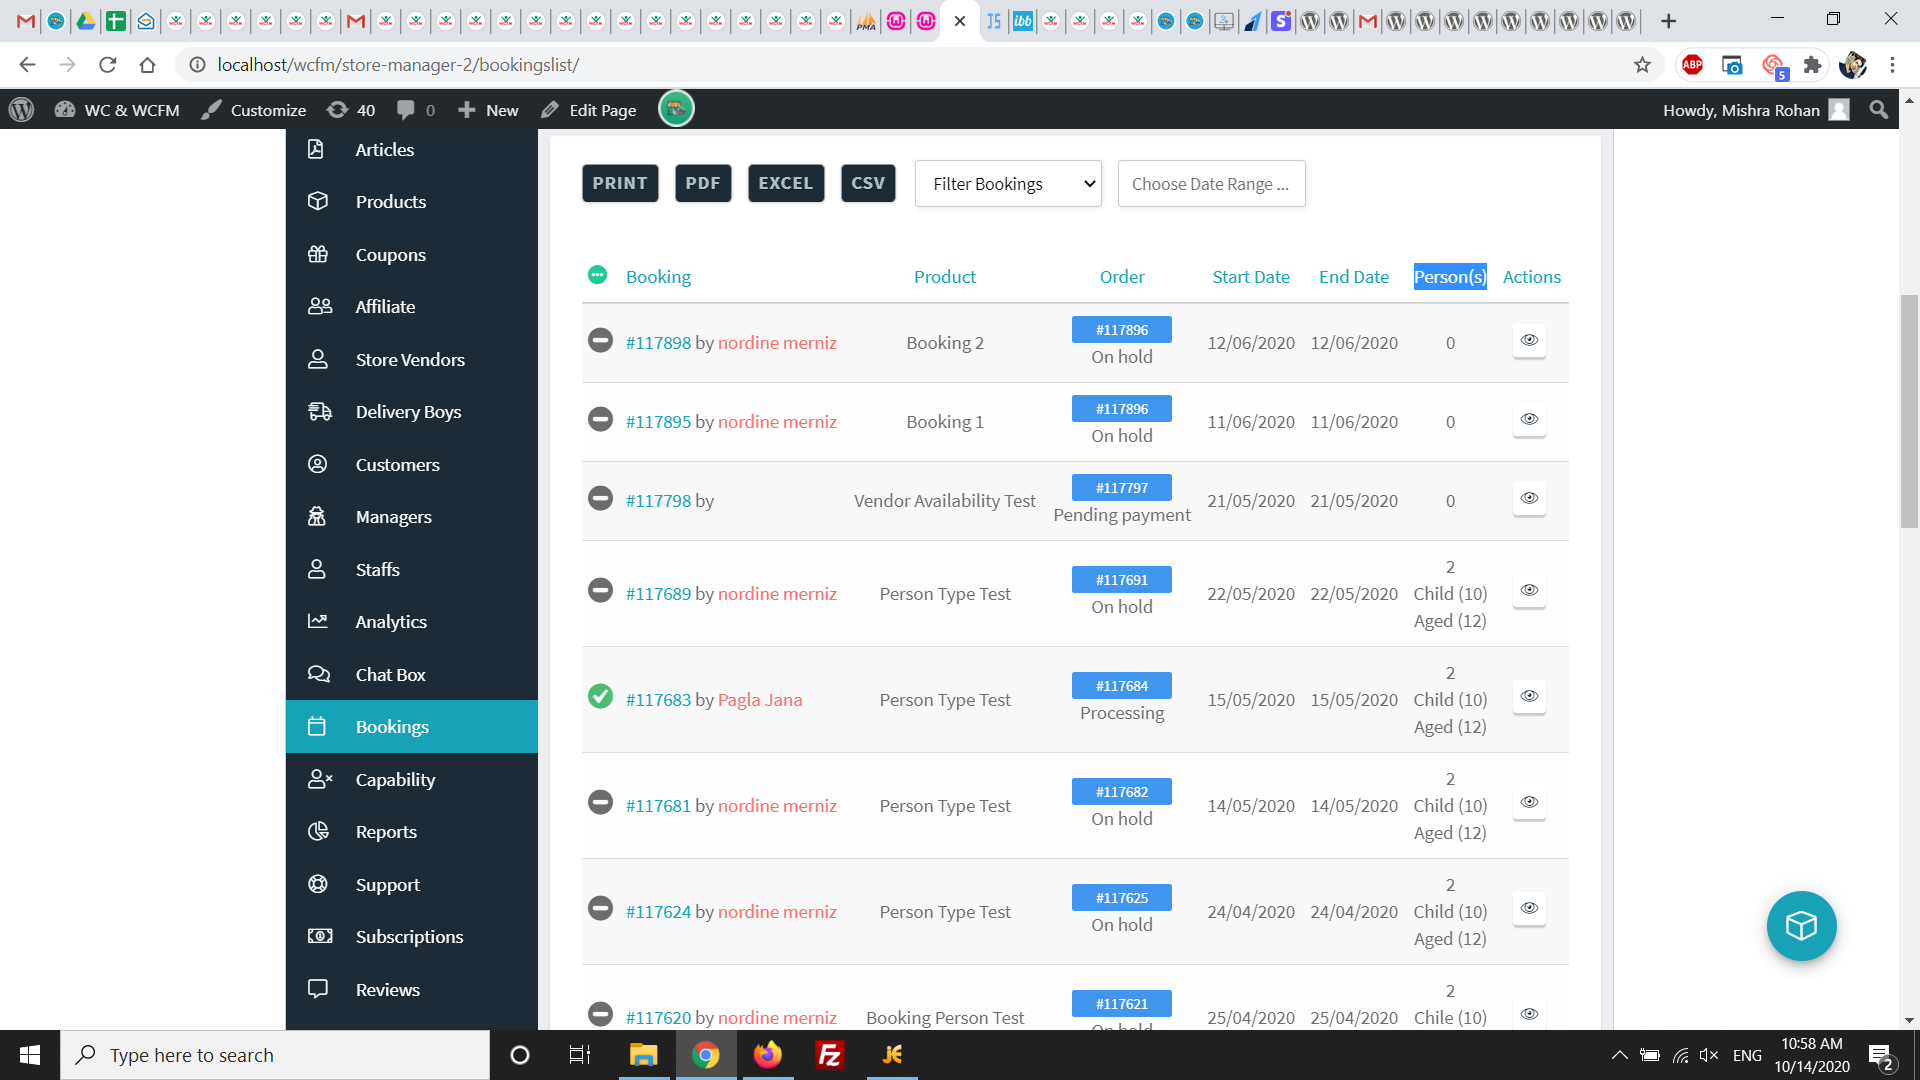Viewport: 1920px width, 1080px height.
Task: Open FileZilla from the taskbar
Action: (830, 1055)
